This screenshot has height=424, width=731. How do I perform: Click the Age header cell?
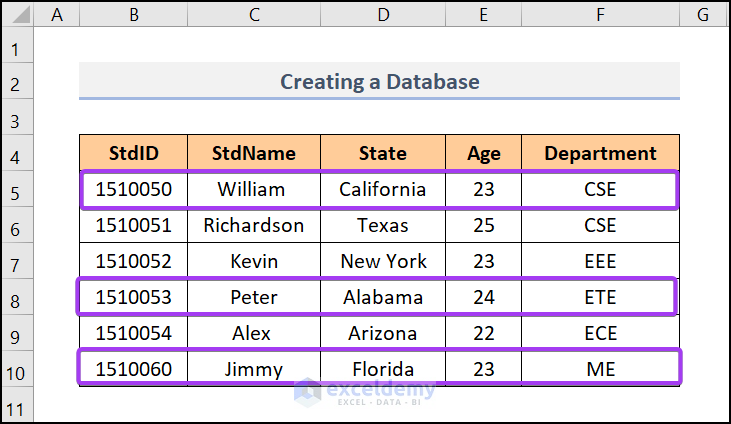point(484,153)
